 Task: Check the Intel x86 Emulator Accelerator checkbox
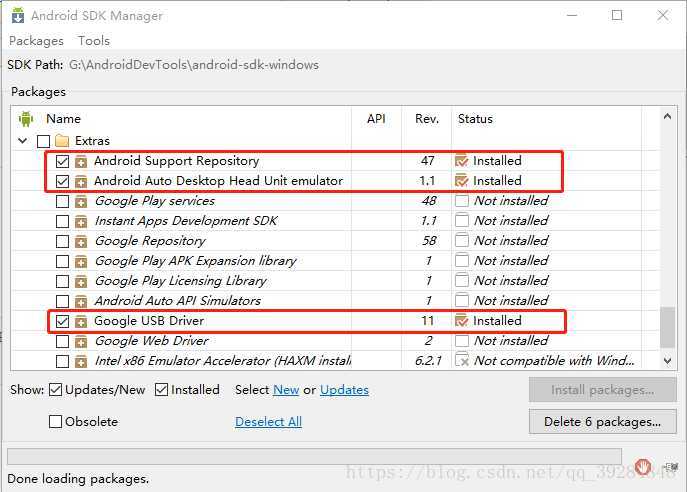coord(62,361)
